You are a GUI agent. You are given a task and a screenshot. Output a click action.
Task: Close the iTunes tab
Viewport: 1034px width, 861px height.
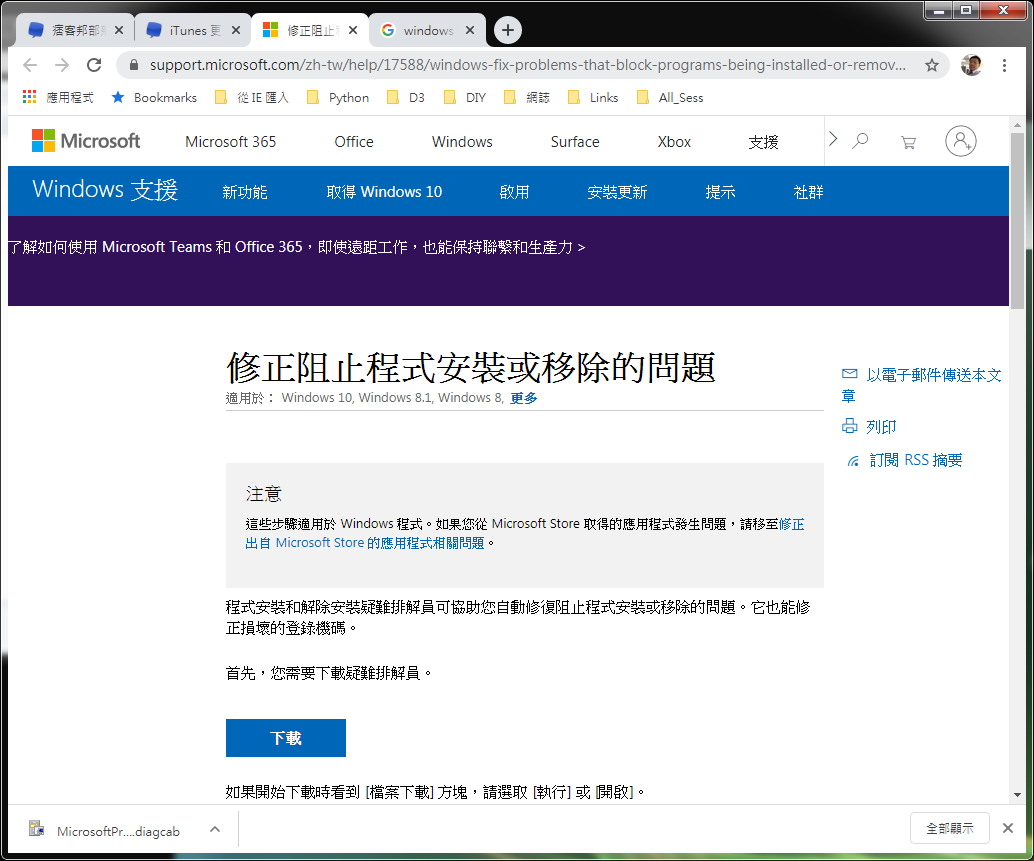pos(236,30)
